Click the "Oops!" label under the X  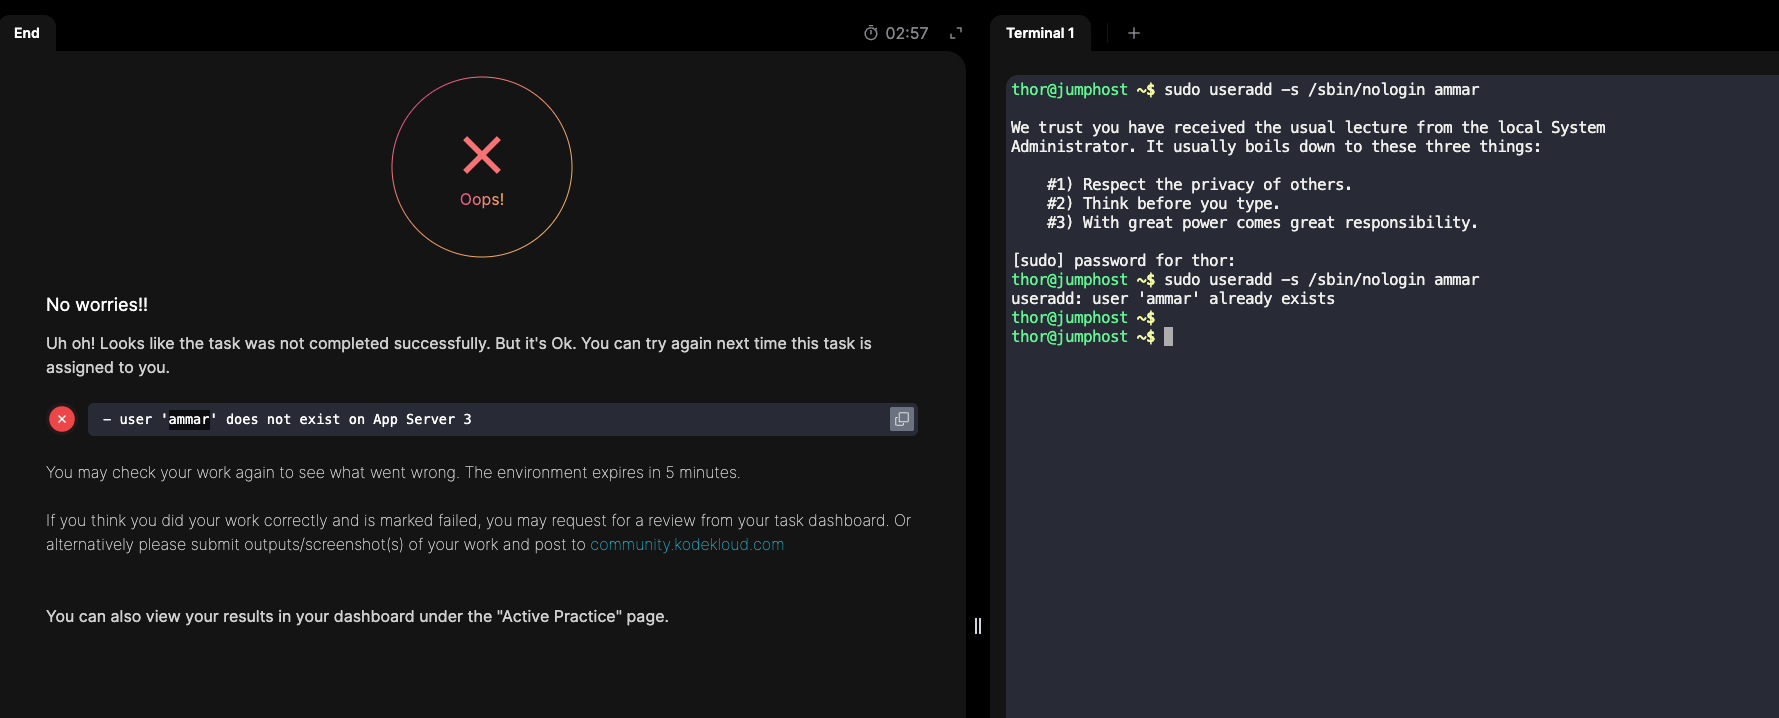[482, 199]
